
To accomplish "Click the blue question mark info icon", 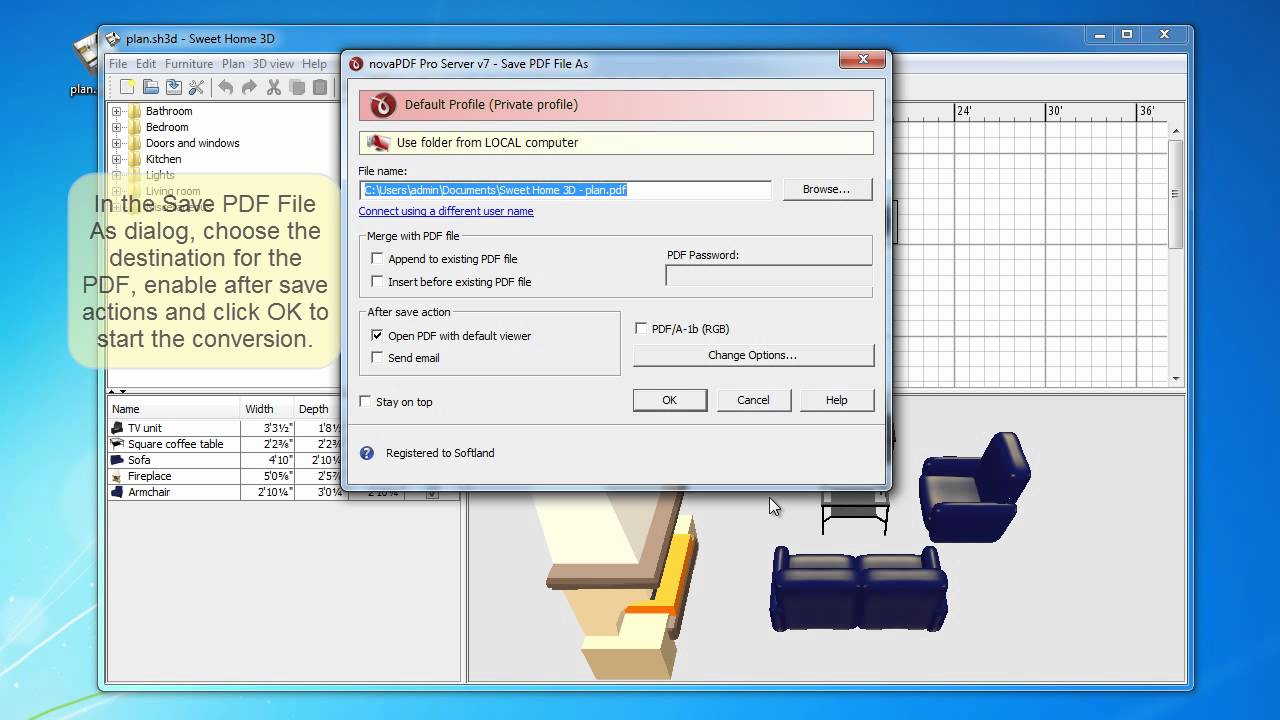I will (367, 453).
